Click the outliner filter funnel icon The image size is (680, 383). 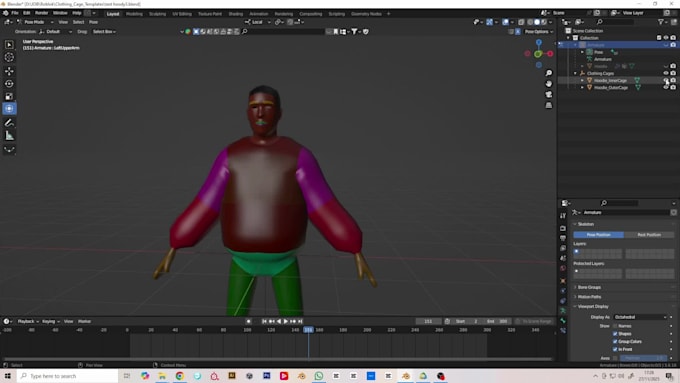coord(660,22)
